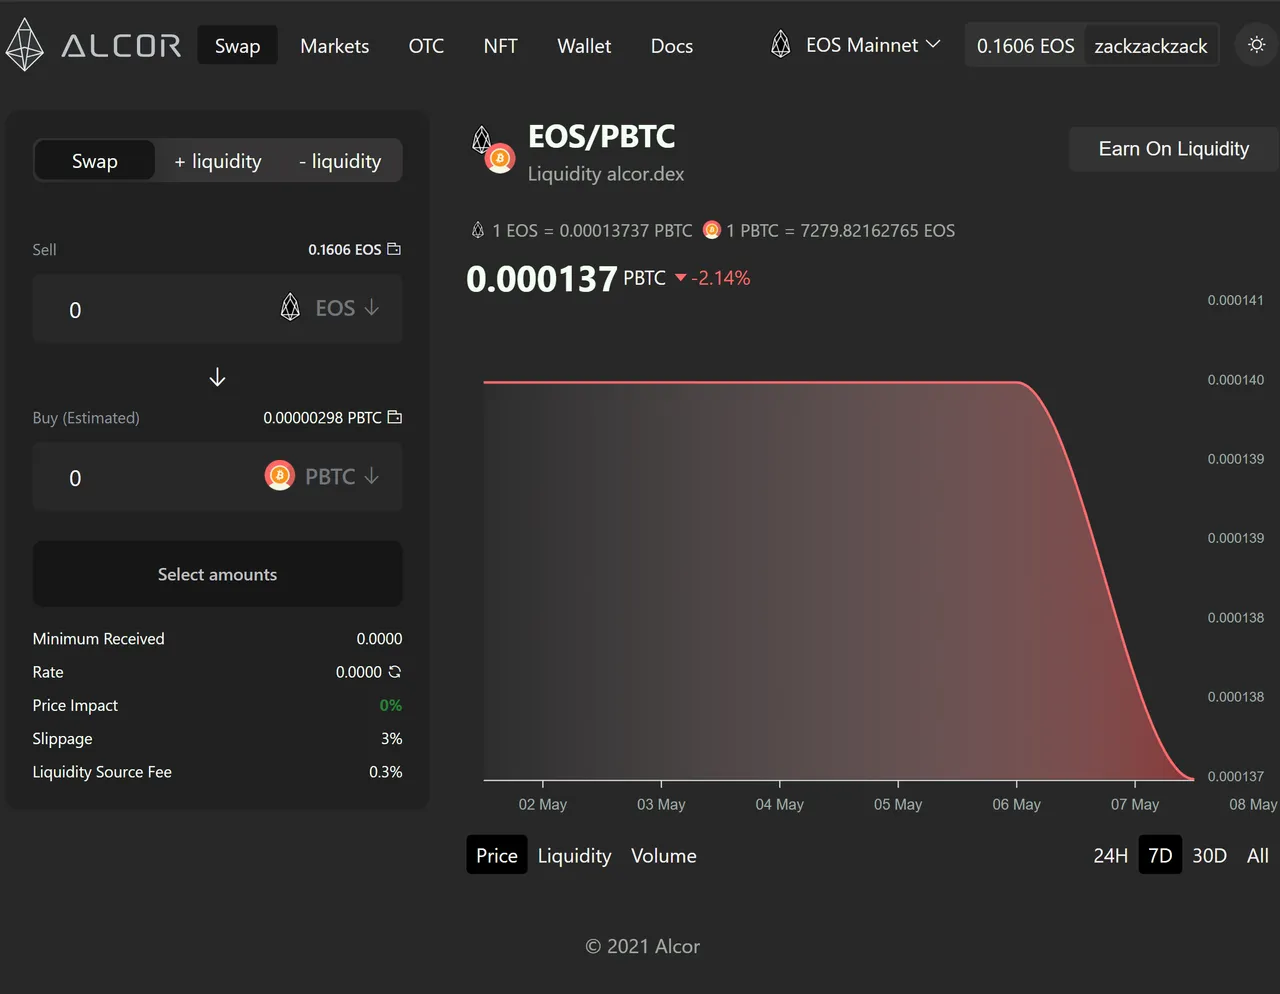
Task: Navigate to the NFT section
Action: [x=500, y=46]
